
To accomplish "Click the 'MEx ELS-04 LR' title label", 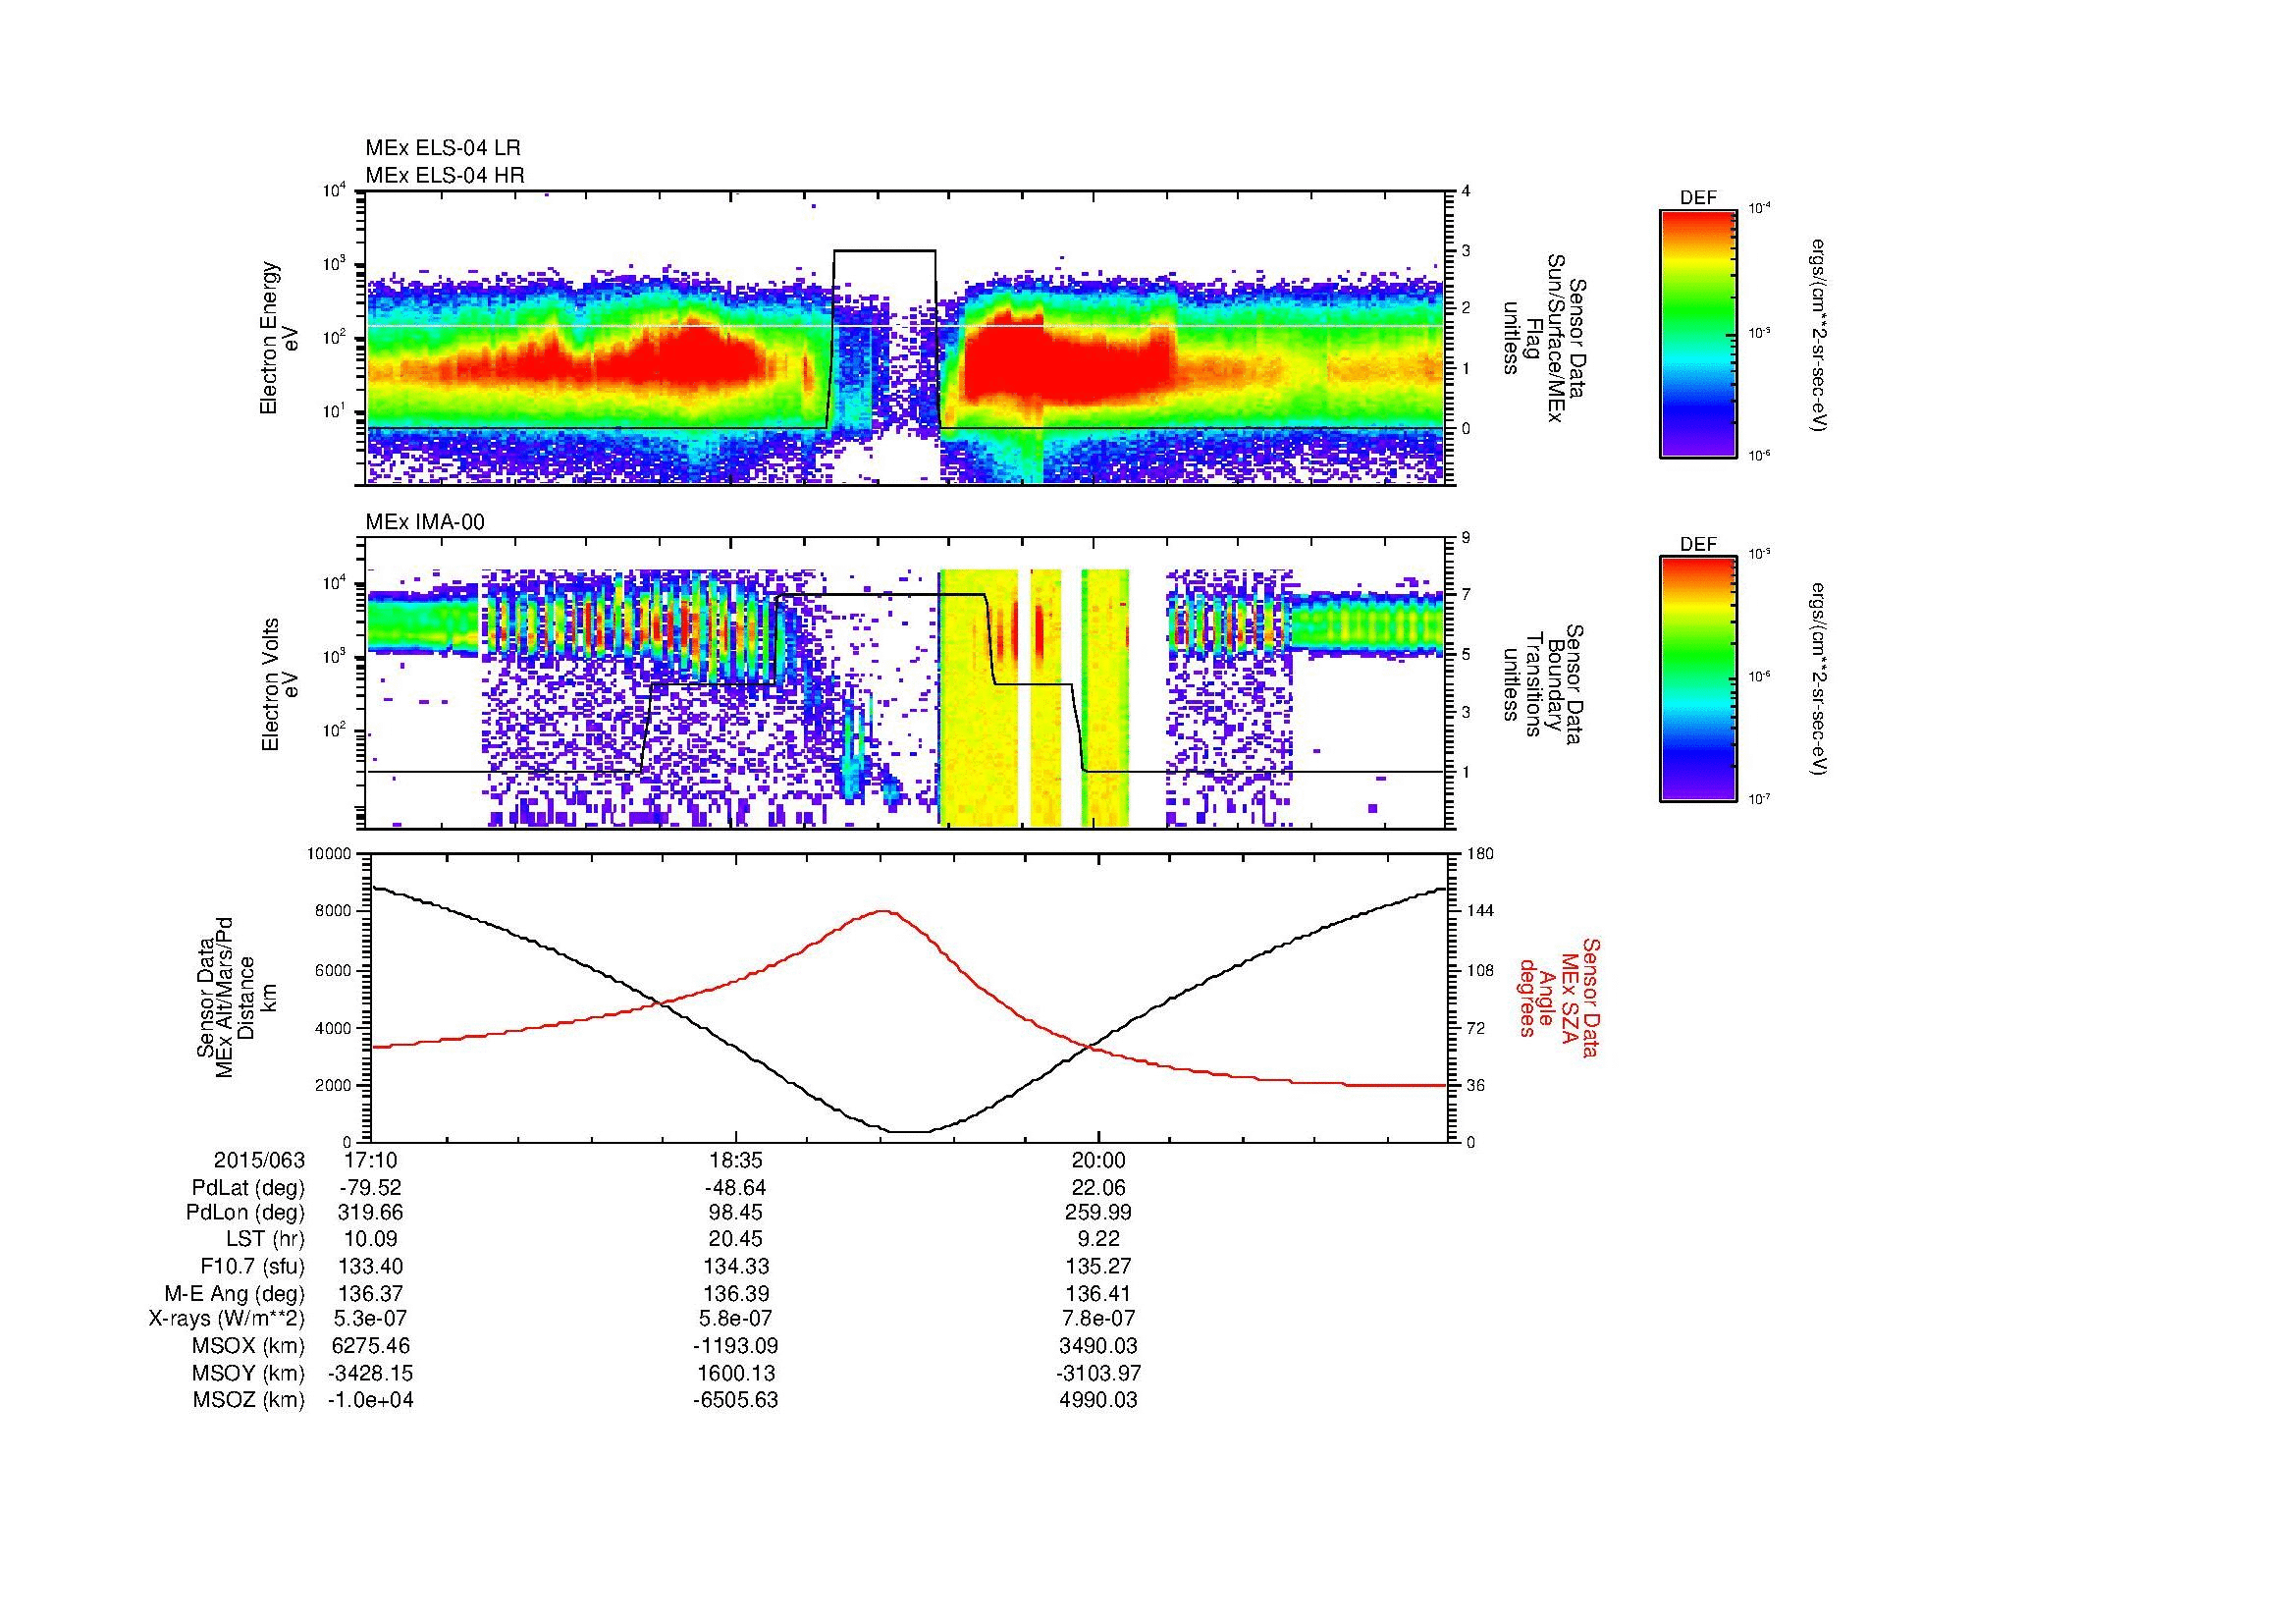I will tap(443, 148).
